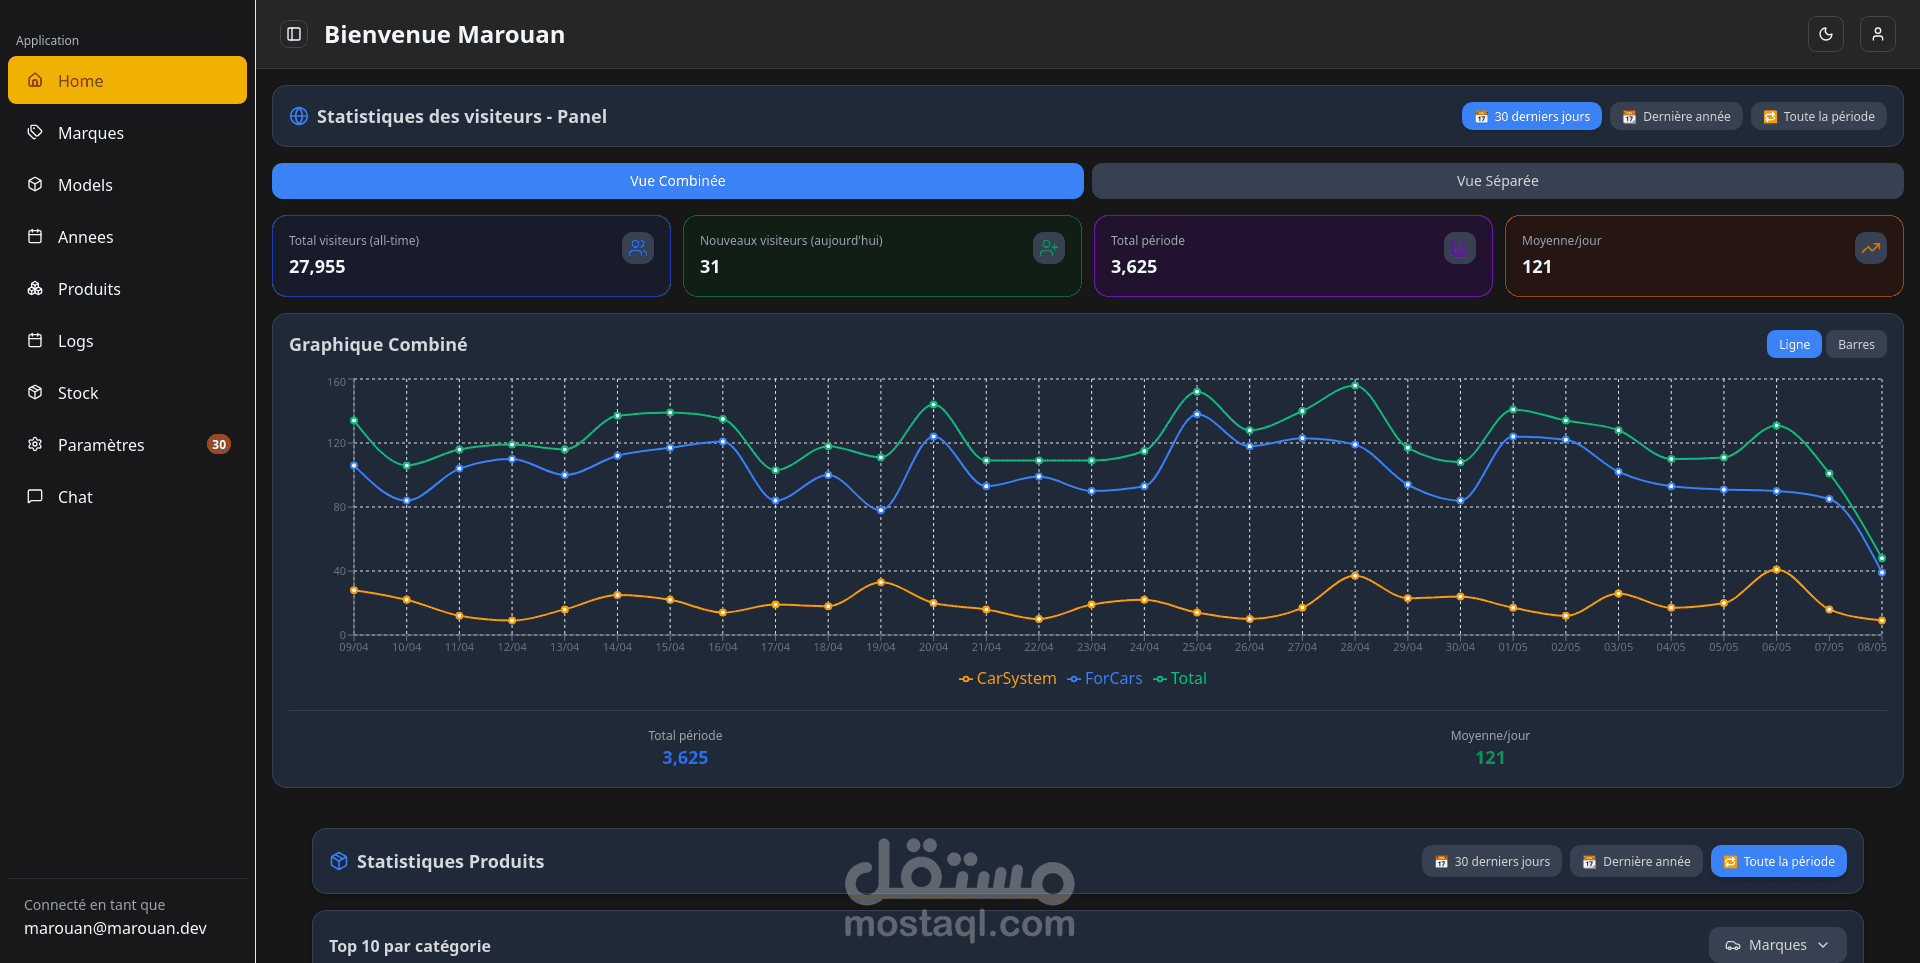Select the Vue Séparée tab
The height and width of the screenshot is (963, 1920).
(x=1497, y=181)
